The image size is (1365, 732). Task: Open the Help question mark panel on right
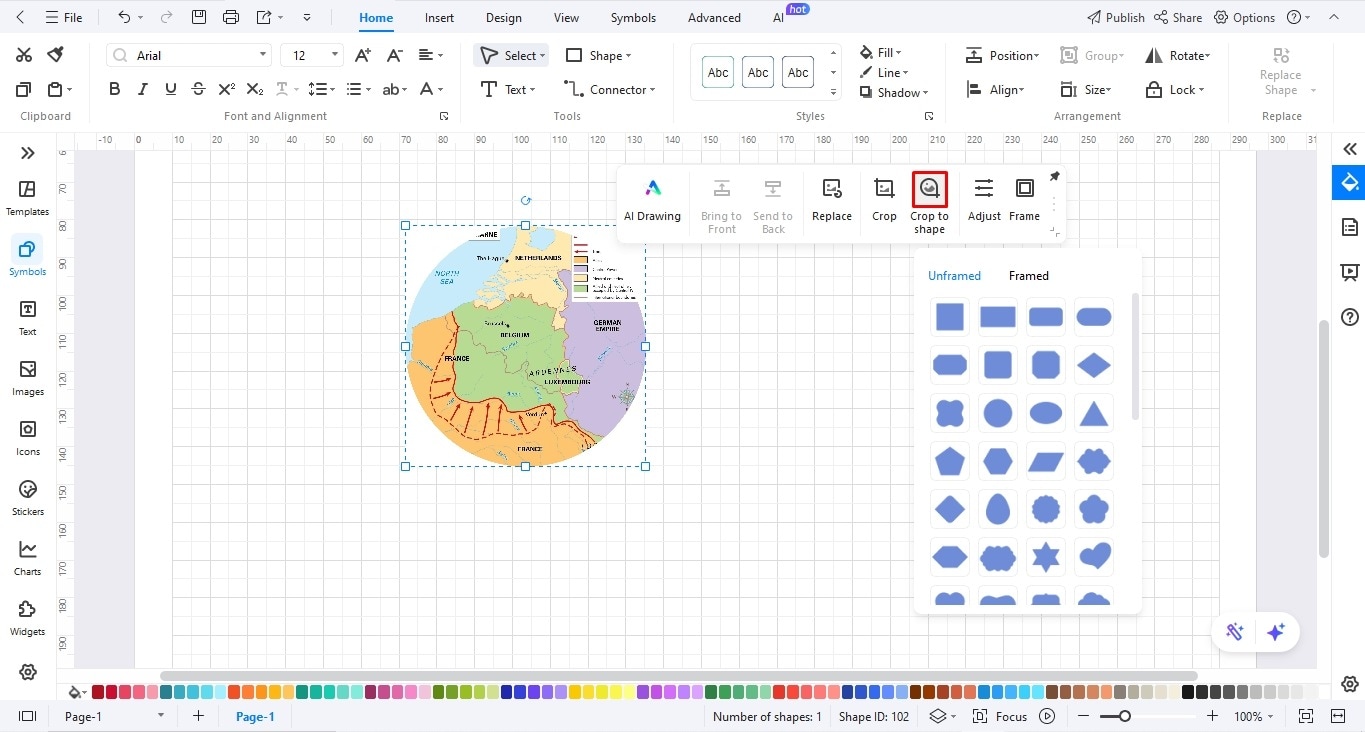pyautogui.click(x=1350, y=317)
